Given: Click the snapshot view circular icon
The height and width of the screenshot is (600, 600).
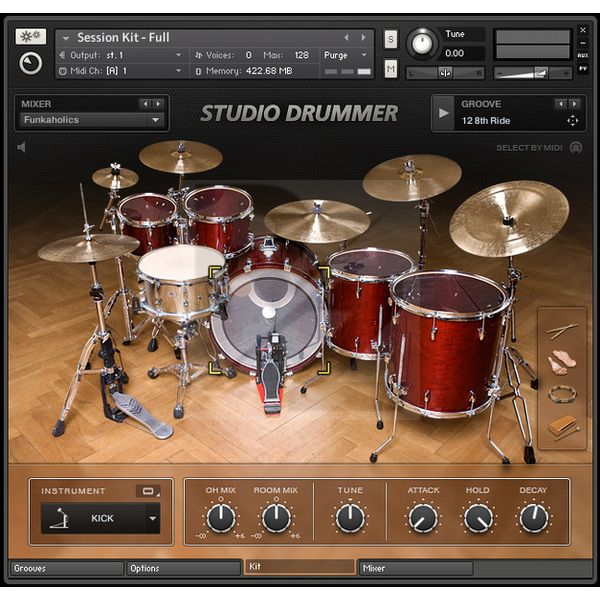Looking at the screenshot, I should tap(31, 64).
